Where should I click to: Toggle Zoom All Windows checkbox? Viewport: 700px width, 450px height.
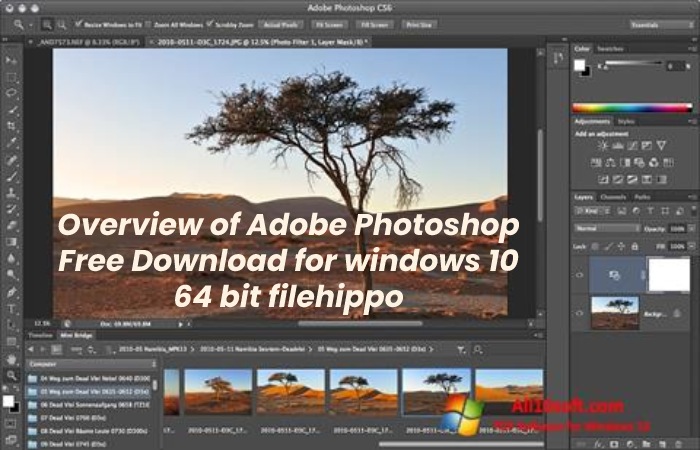(148, 24)
